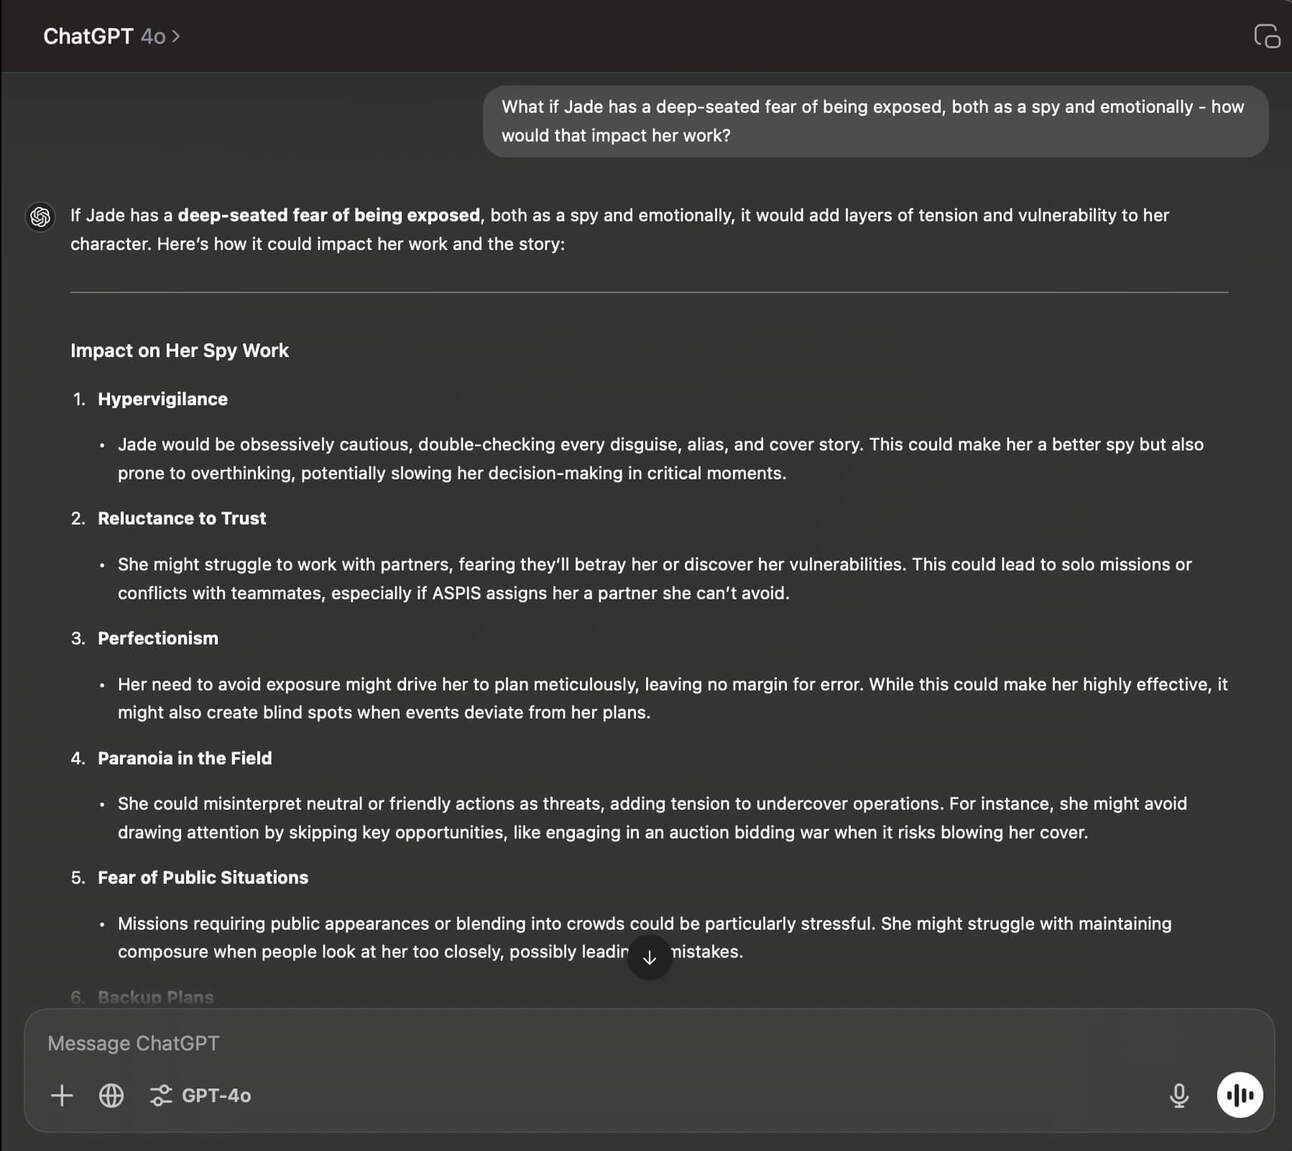
Task: Click the Reluctance to Trust heading
Action: point(182,518)
